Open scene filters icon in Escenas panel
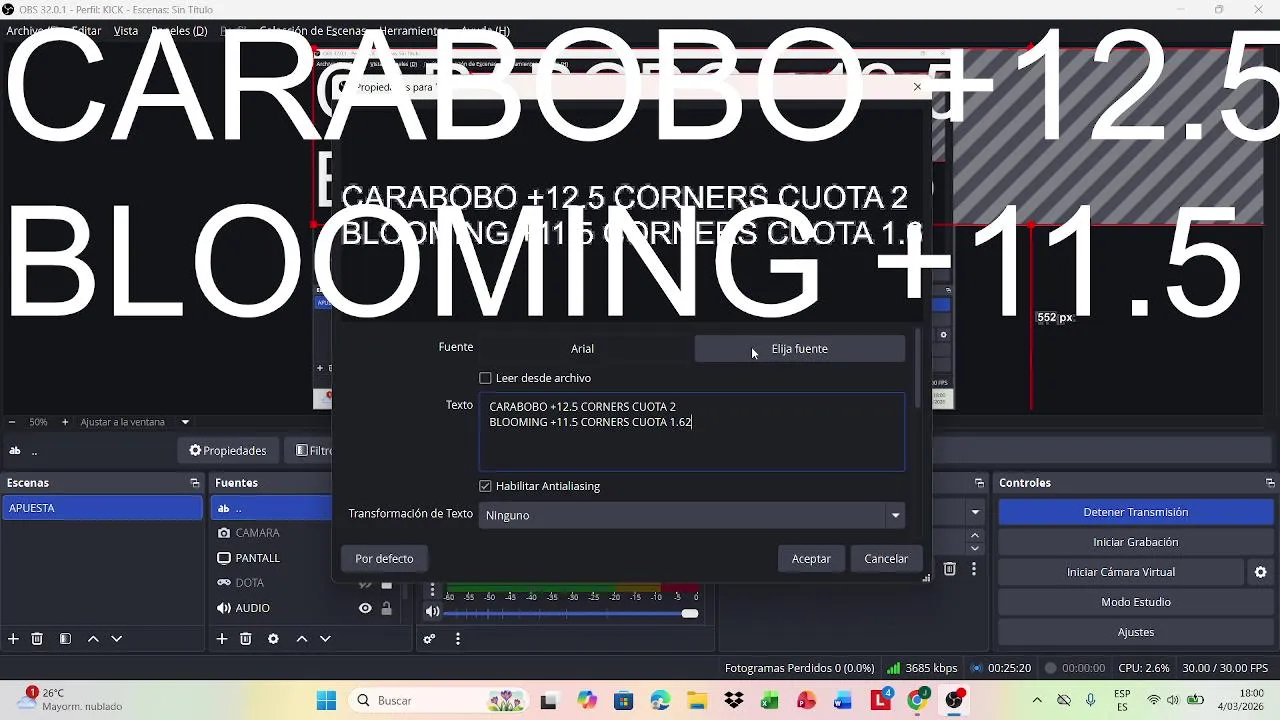Viewport: 1280px width, 720px height. pyautogui.click(x=65, y=639)
